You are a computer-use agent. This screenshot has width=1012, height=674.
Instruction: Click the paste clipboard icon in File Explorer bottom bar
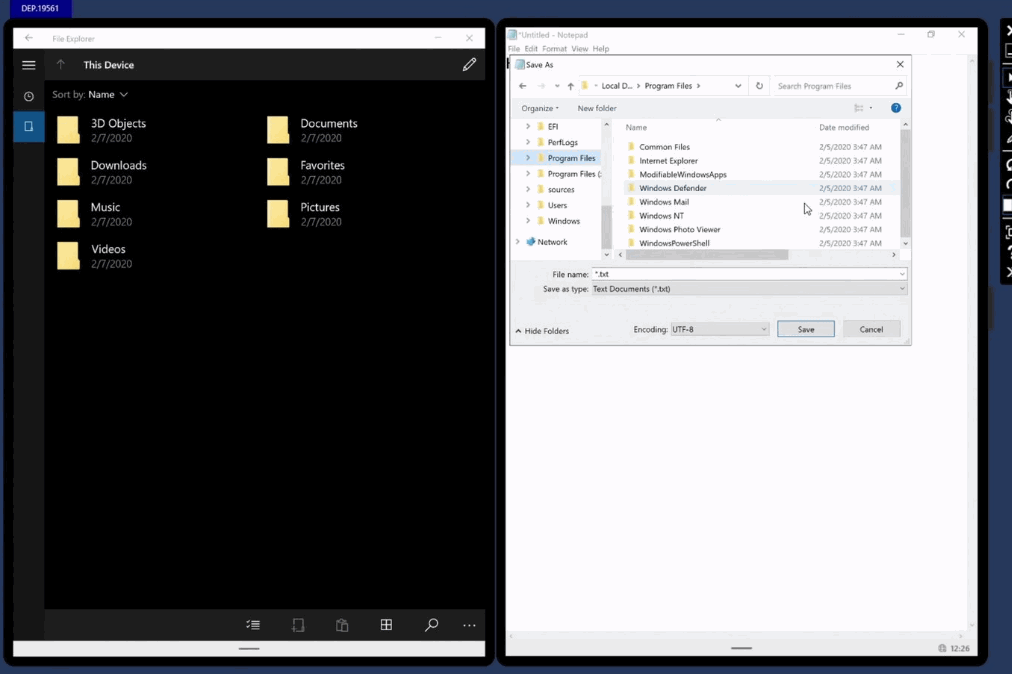[342, 624]
